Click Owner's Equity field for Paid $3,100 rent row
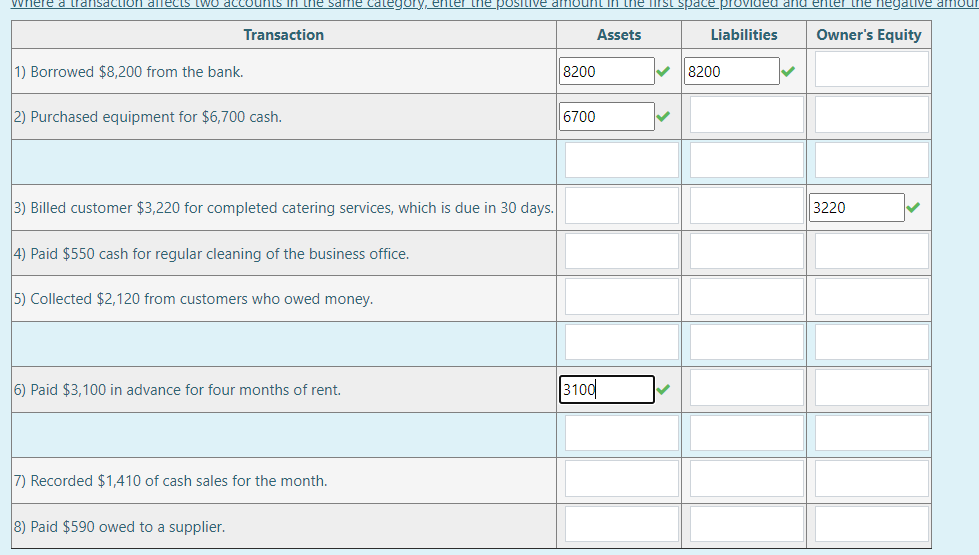Screen dimensions: 979x555 click(x=871, y=388)
